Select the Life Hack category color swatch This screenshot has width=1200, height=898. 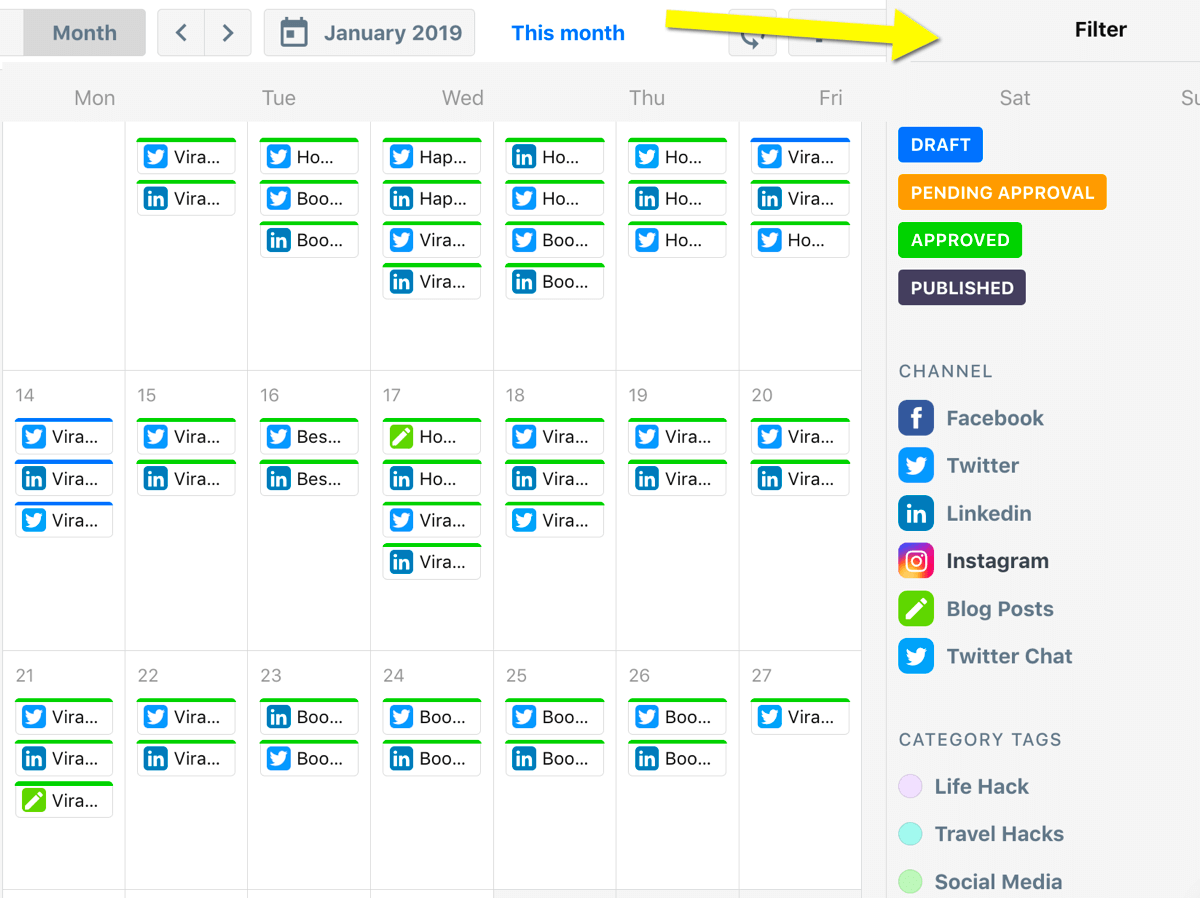click(910, 786)
